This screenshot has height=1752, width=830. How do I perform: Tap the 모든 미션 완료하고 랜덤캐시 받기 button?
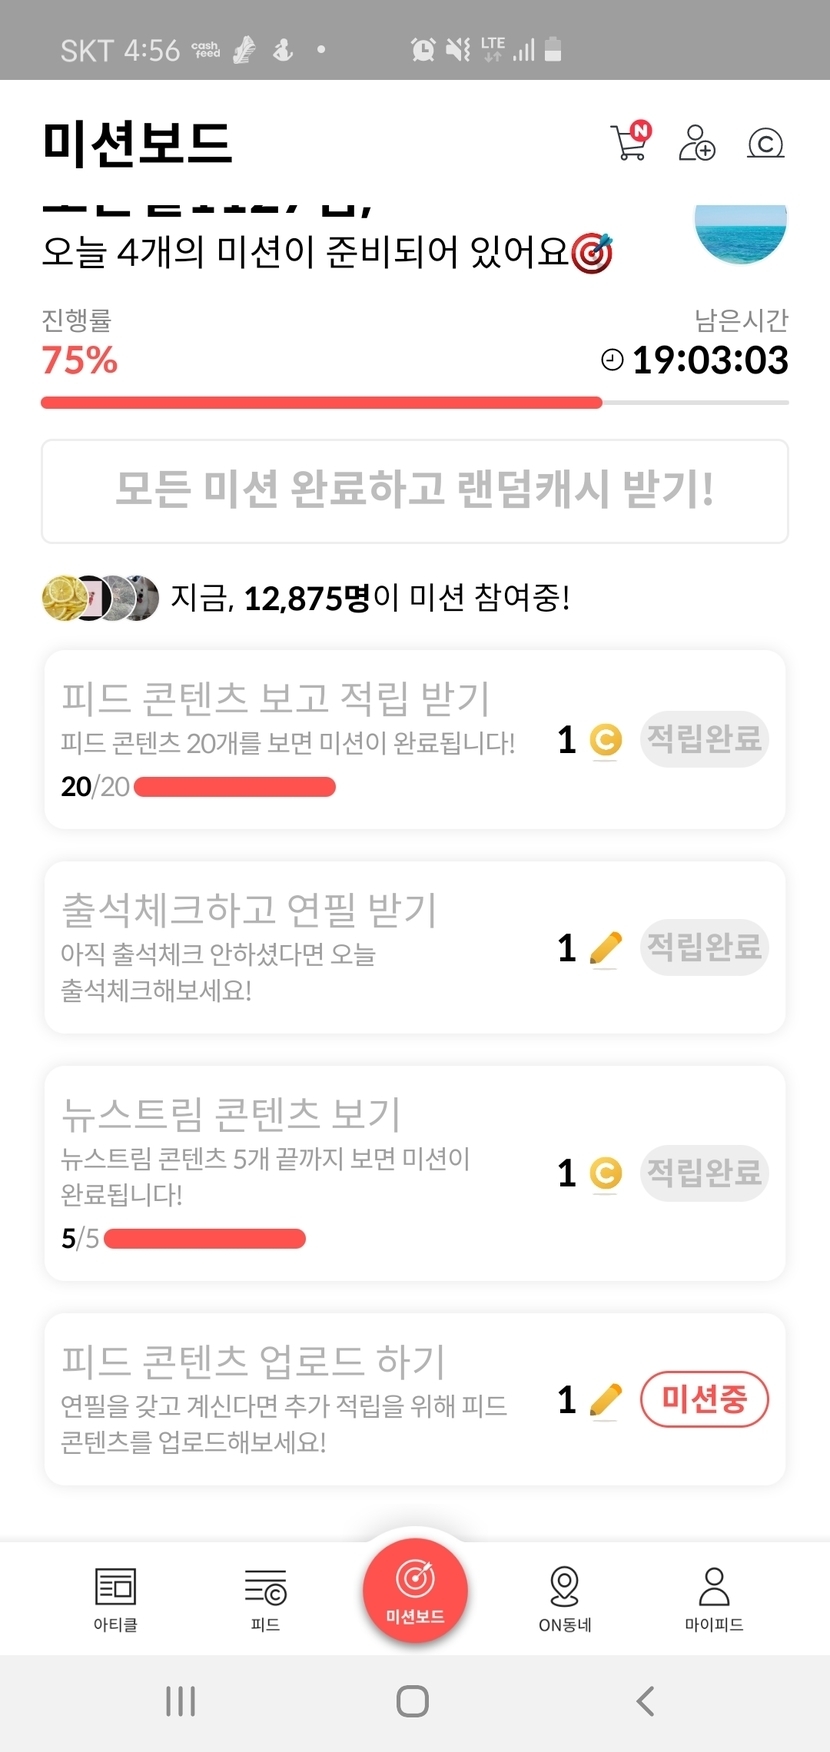point(415,491)
